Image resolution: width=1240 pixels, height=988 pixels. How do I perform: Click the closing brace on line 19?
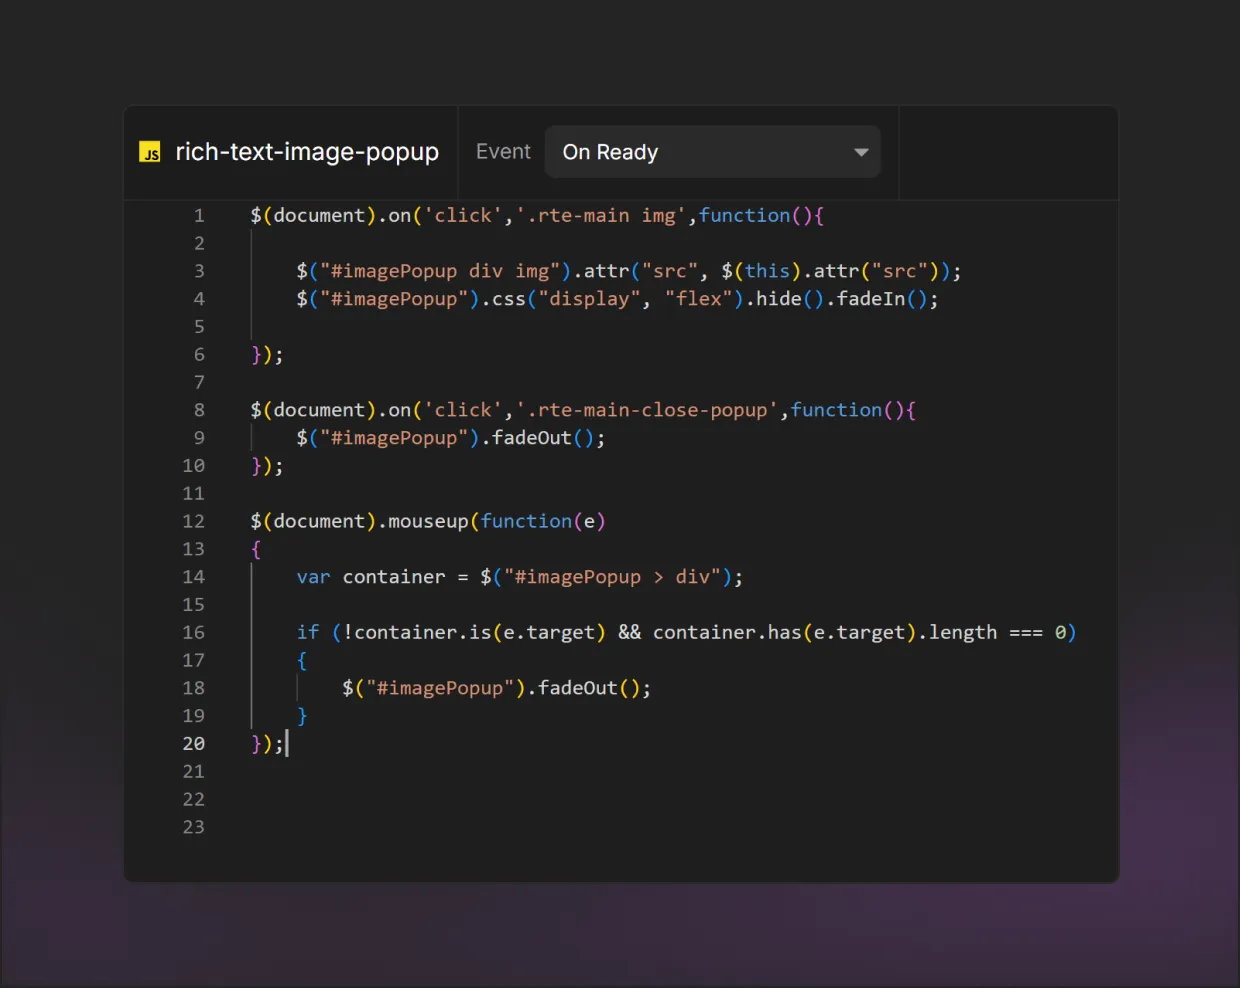click(x=302, y=716)
